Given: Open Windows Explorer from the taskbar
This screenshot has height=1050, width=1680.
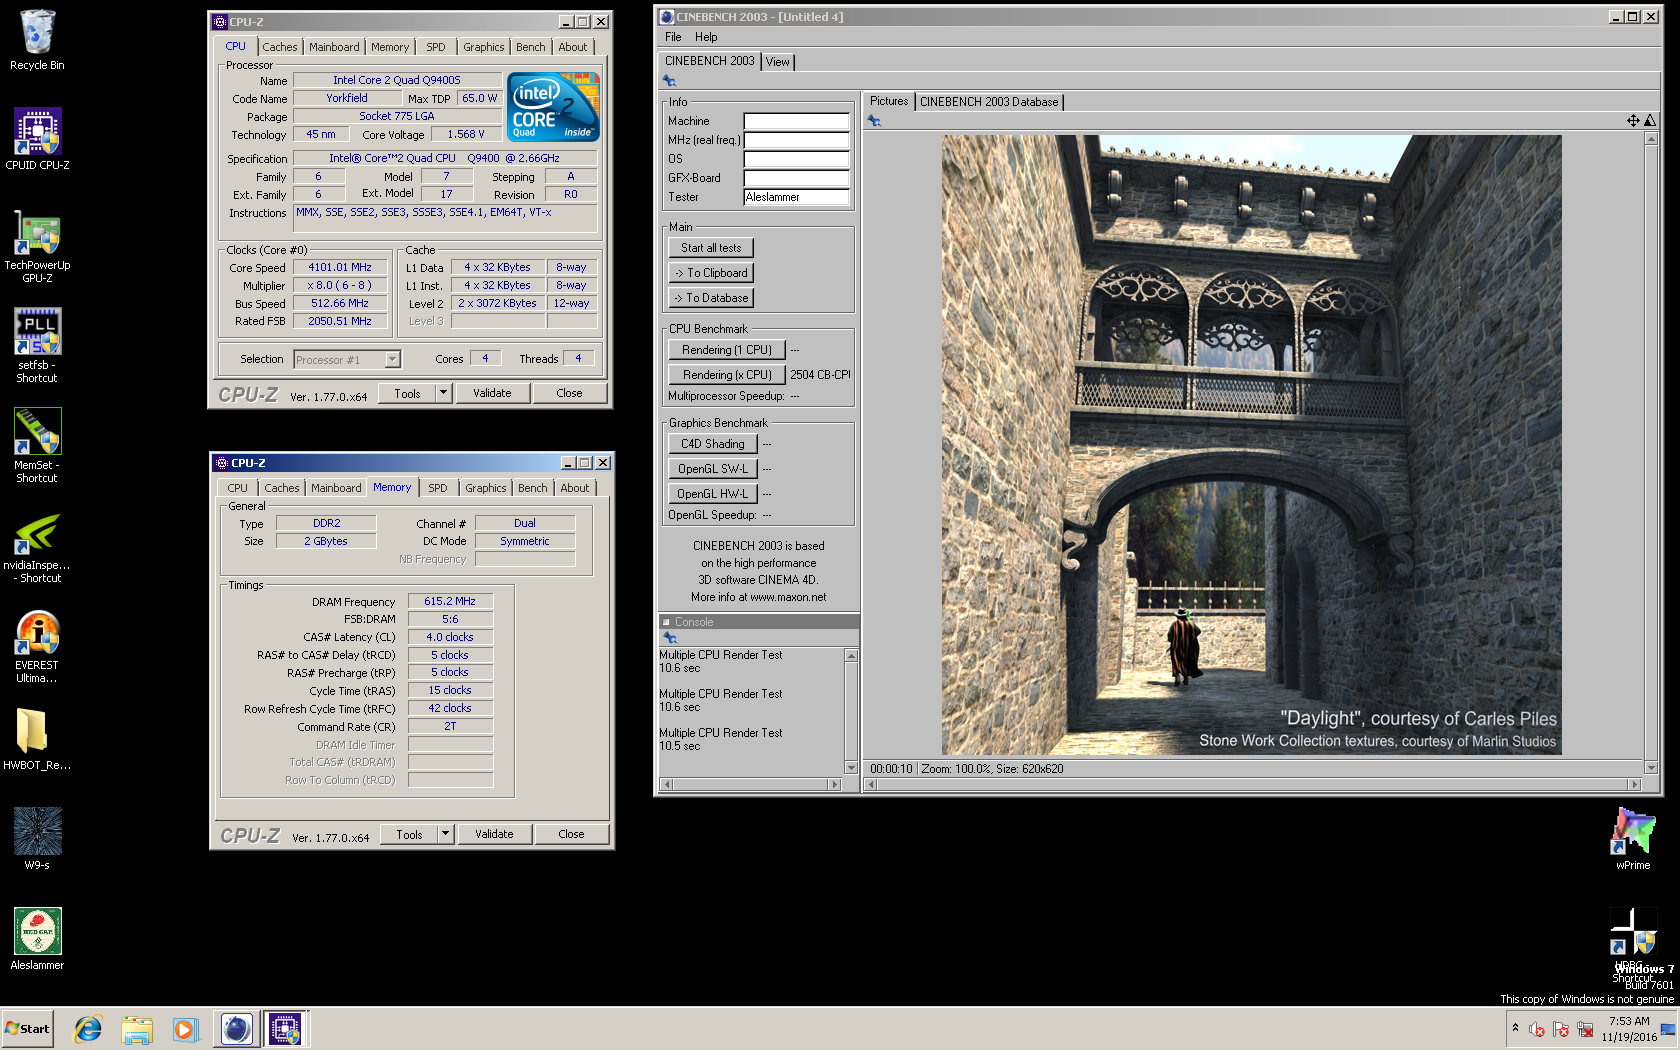Looking at the screenshot, I should 137,1029.
